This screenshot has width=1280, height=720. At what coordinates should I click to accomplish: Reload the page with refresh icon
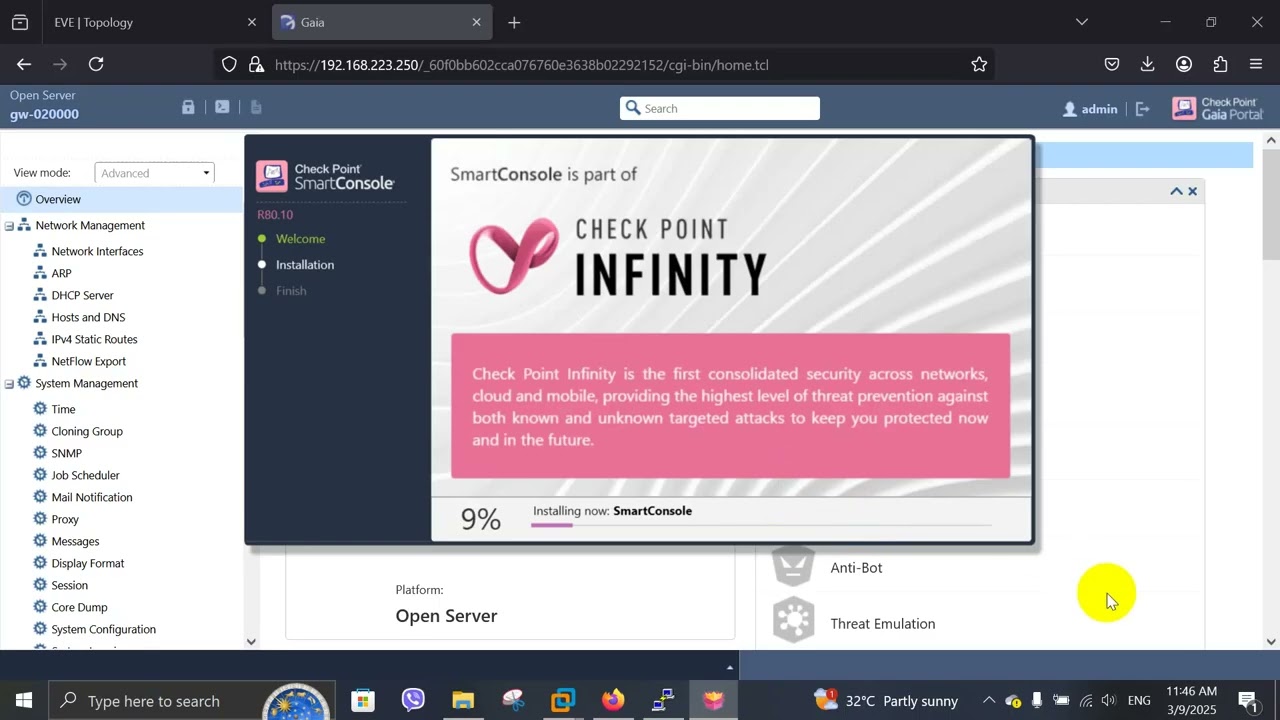point(96,64)
